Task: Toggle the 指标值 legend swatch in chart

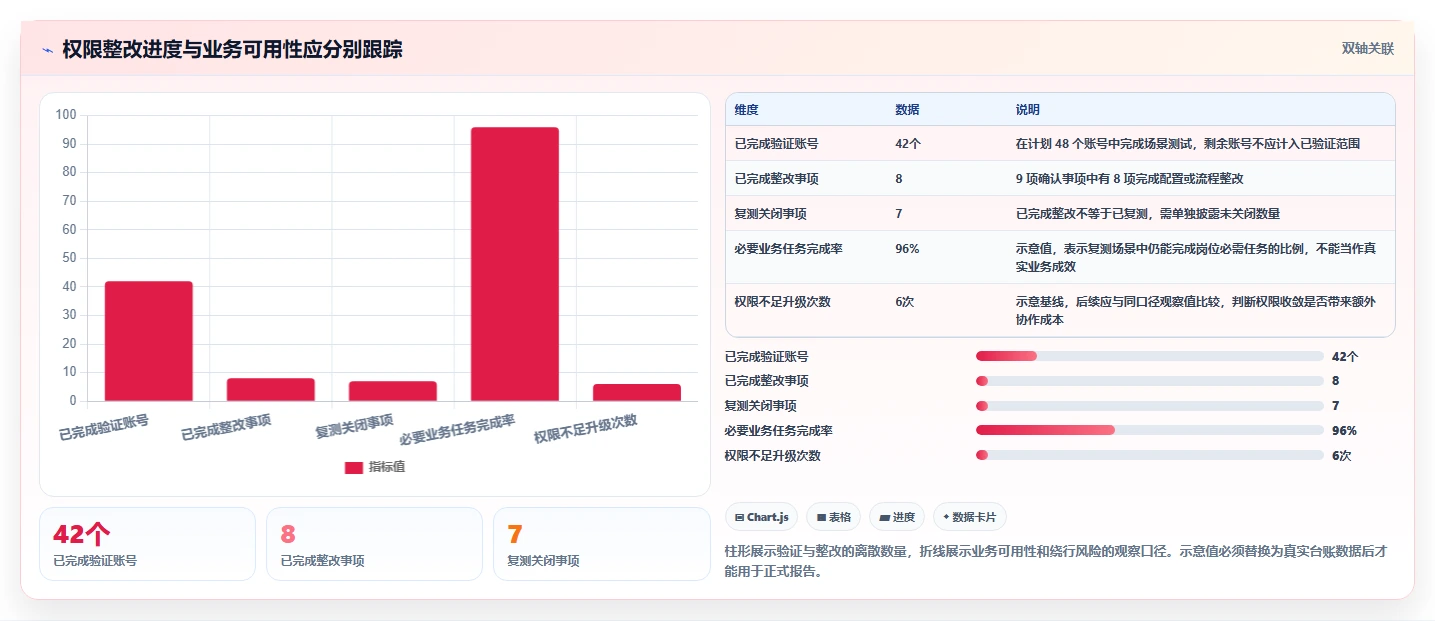Action: [x=353, y=467]
